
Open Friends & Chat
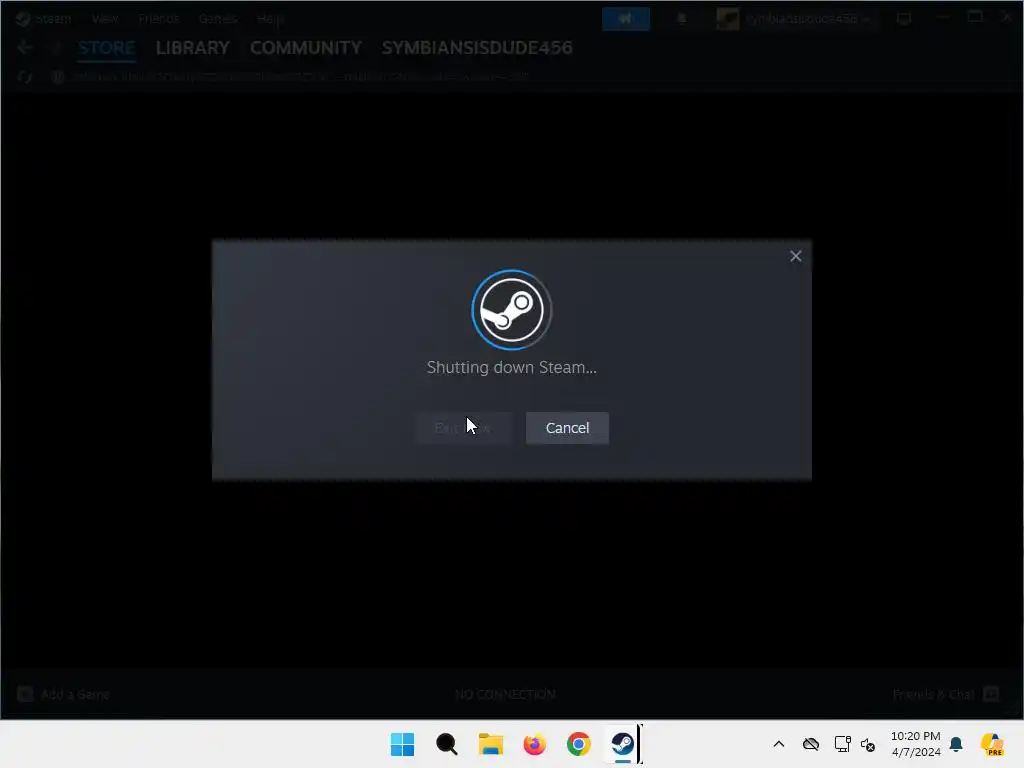pos(946,694)
